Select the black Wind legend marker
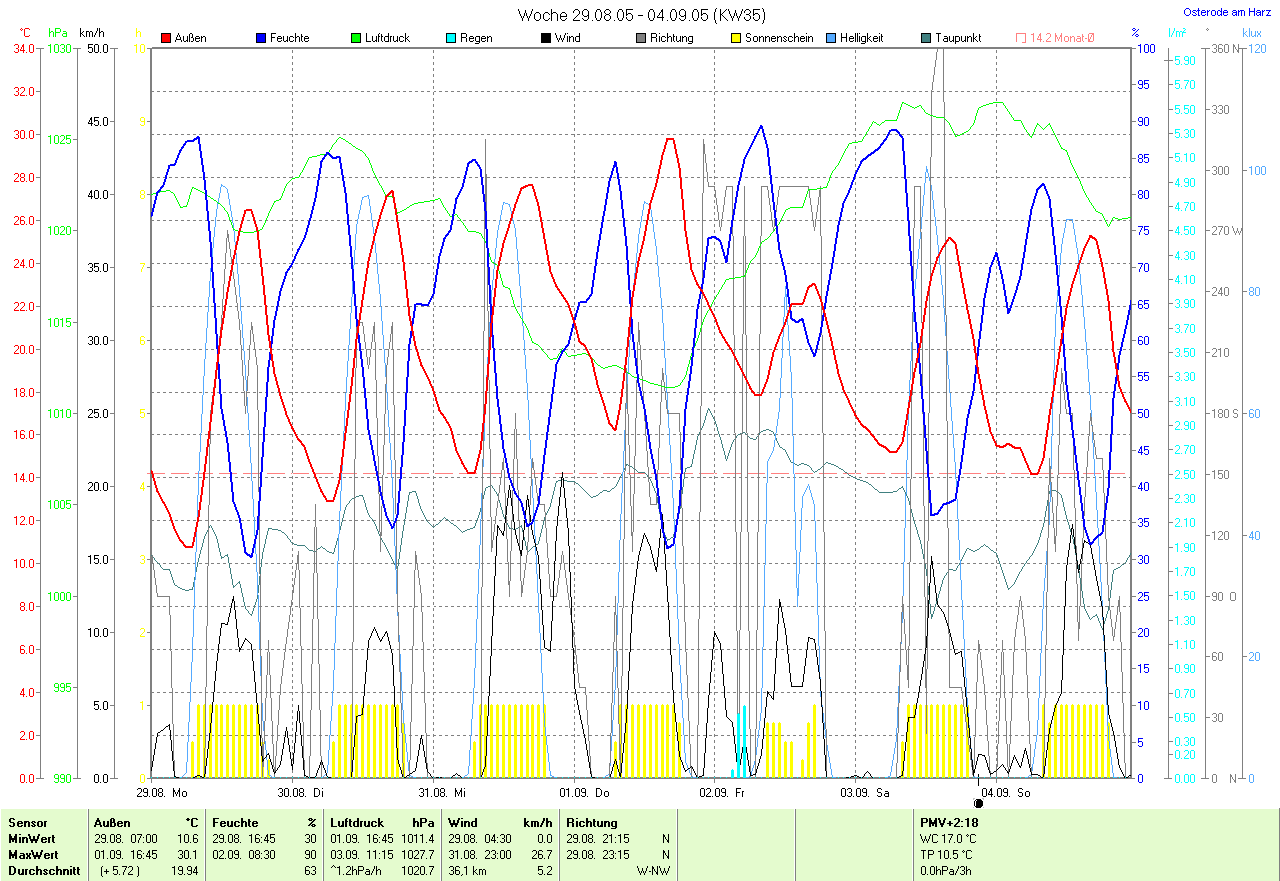Screen dimensions: 1280x881 point(546,38)
